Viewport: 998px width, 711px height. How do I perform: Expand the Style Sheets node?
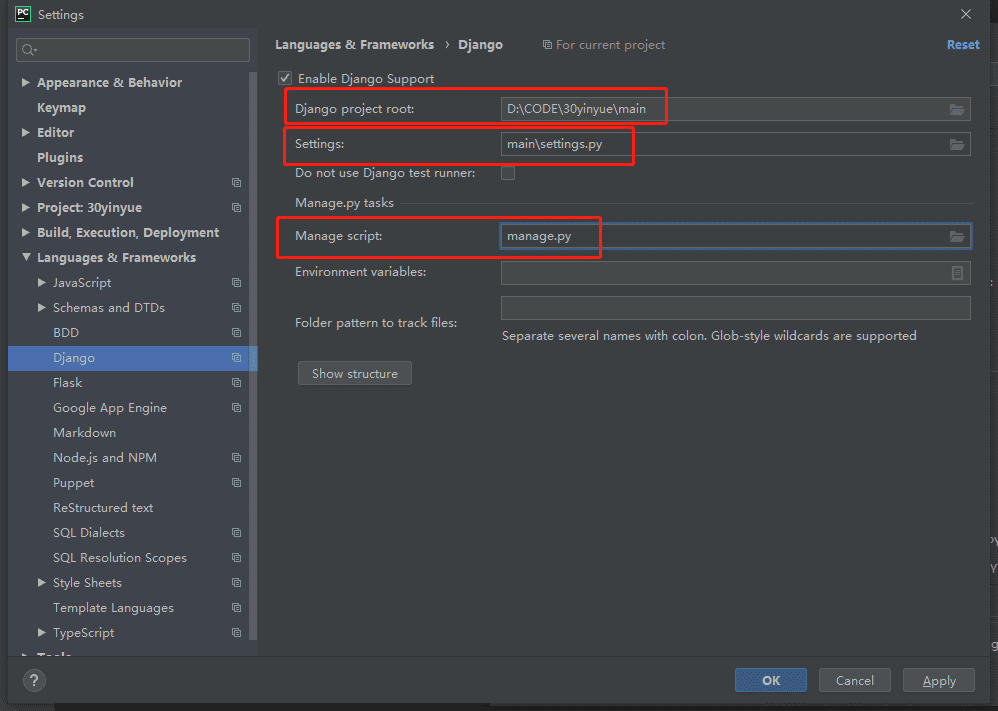[42, 583]
